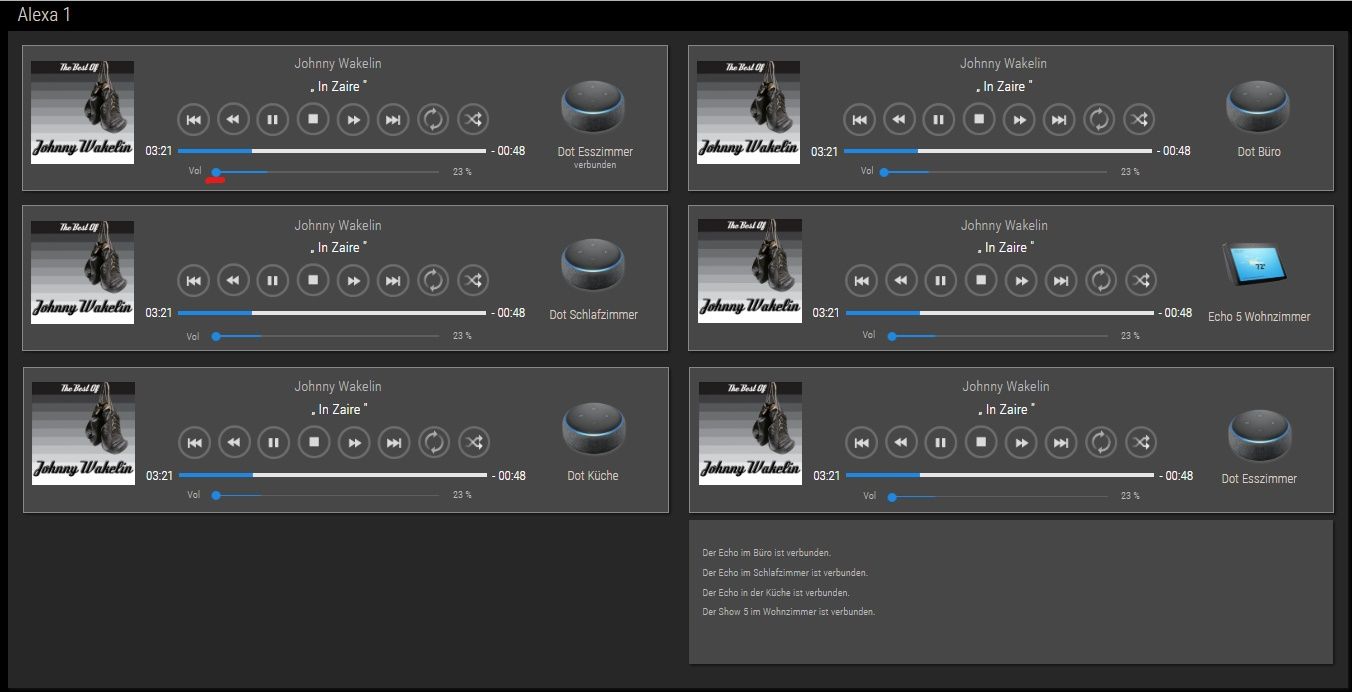Rewind button on Echo 5 Wohnzimmer
This screenshot has width=1352, height=692.
(x=901, y=281)
